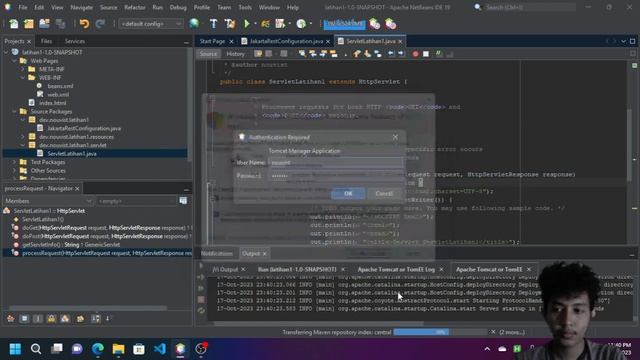Click the Undo toolbar icon
640x360 pixels.
tap(84, 24)
